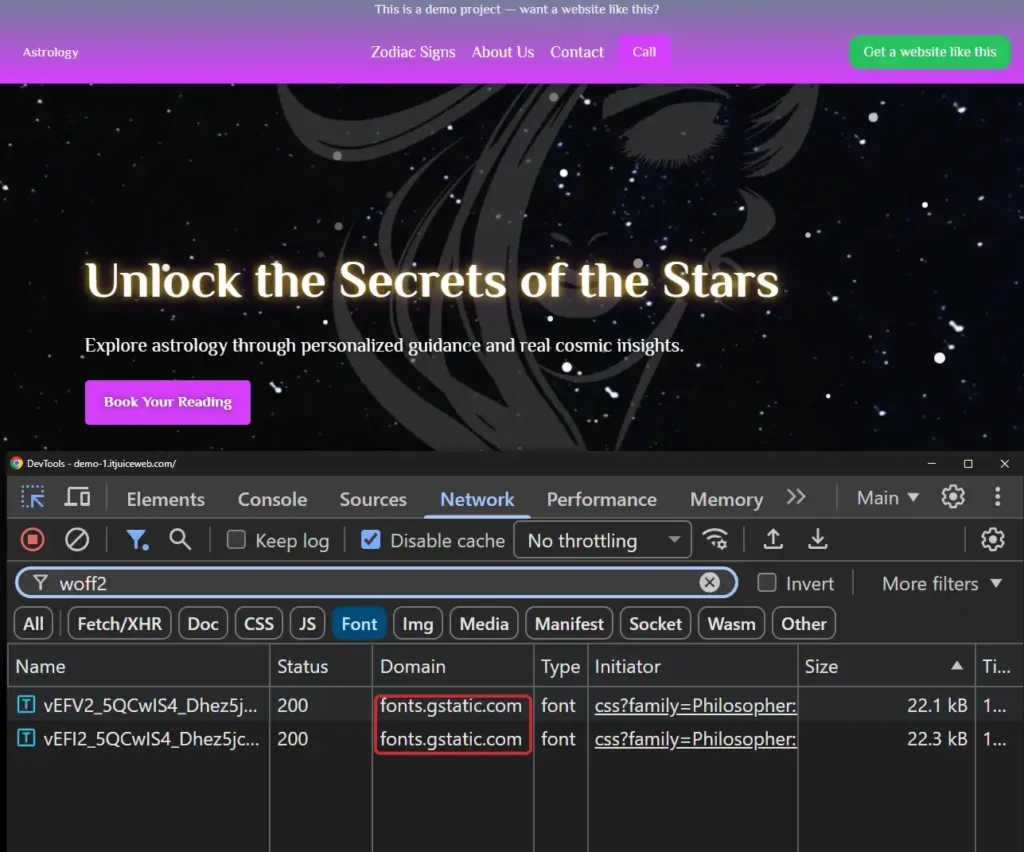Sort by the Initiator column header
The width and height of the screenshot is (1024, 852).
click(x=693, y=666)
